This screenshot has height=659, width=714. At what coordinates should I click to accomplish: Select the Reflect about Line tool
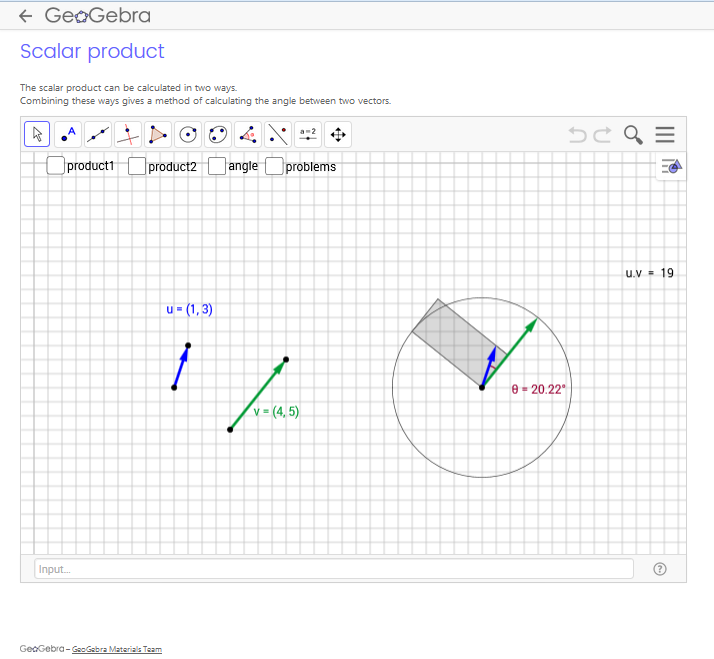(278, 134)
